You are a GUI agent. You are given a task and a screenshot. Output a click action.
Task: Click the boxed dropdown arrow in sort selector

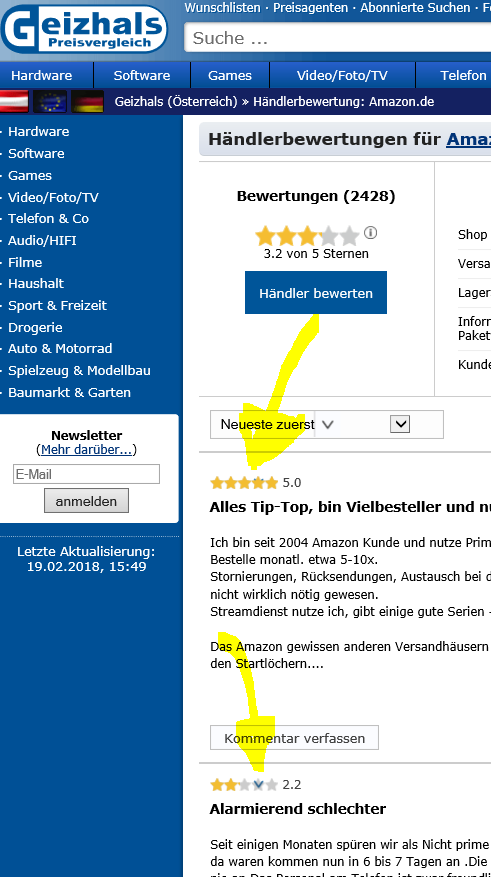(x=400, y=424)
